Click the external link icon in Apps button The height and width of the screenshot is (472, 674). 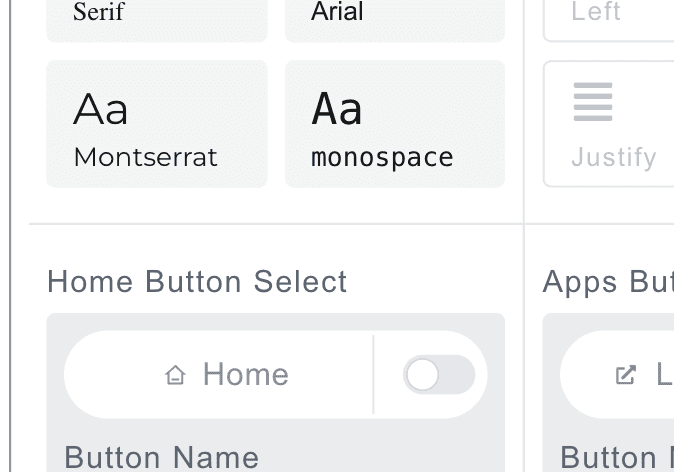[x=626, y=375]
